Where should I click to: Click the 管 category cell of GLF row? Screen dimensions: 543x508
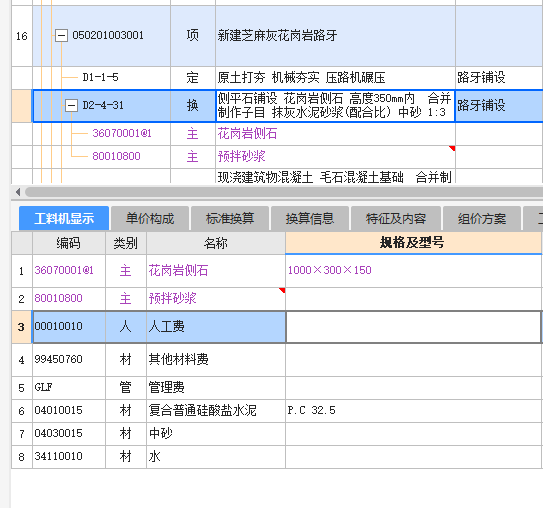pyautogui.click(x=126, y=387)
